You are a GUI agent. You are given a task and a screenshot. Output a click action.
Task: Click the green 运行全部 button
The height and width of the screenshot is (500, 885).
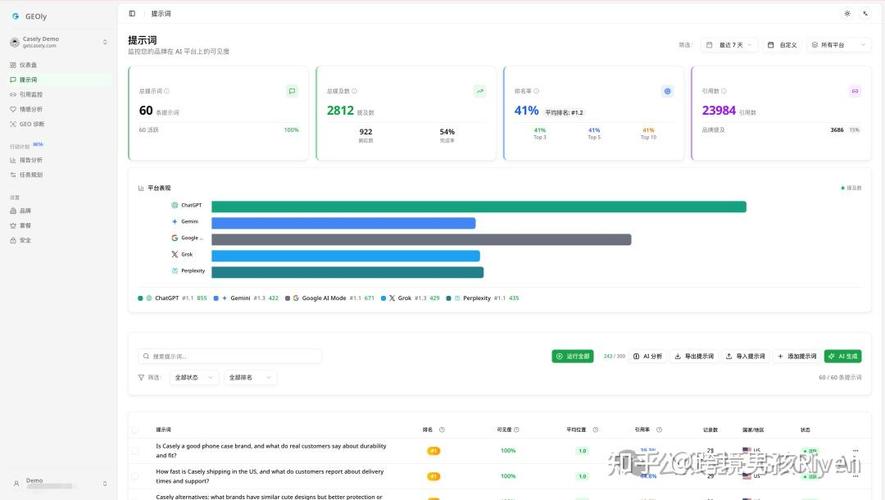point(572,356)
